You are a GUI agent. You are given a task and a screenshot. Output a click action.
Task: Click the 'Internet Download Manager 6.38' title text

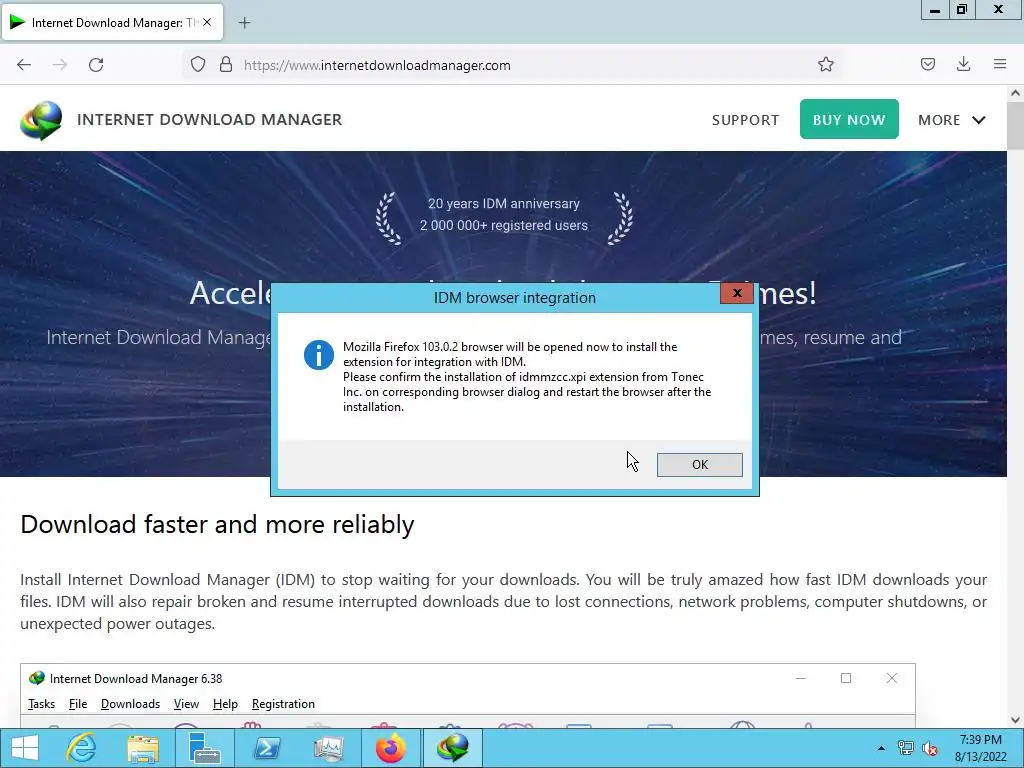click(136, 679)
